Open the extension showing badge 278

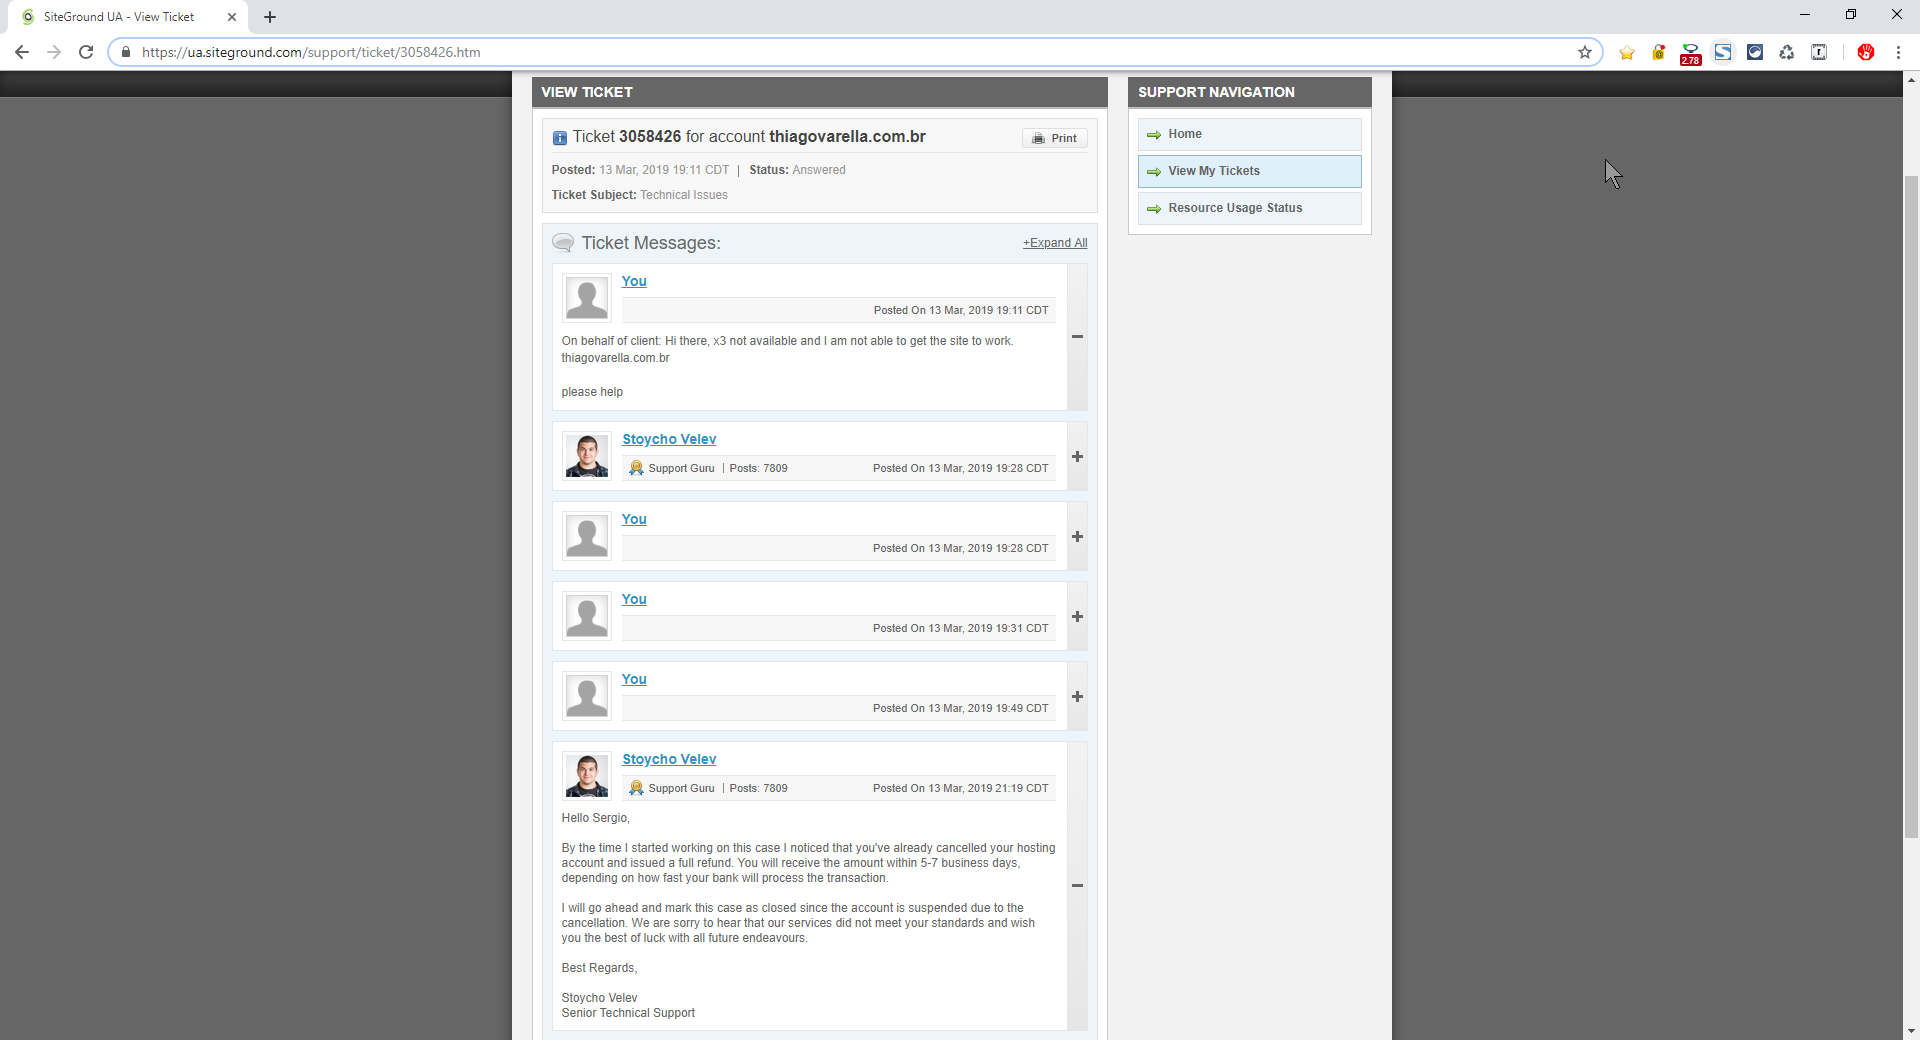pyautogui.click(x=1691, y=54)
